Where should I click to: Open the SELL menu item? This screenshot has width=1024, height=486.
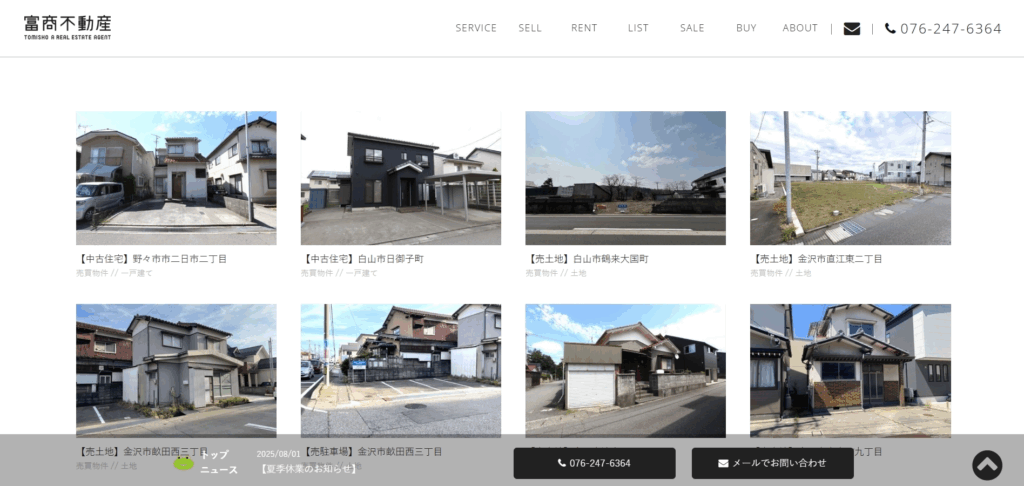pos(530,28)
